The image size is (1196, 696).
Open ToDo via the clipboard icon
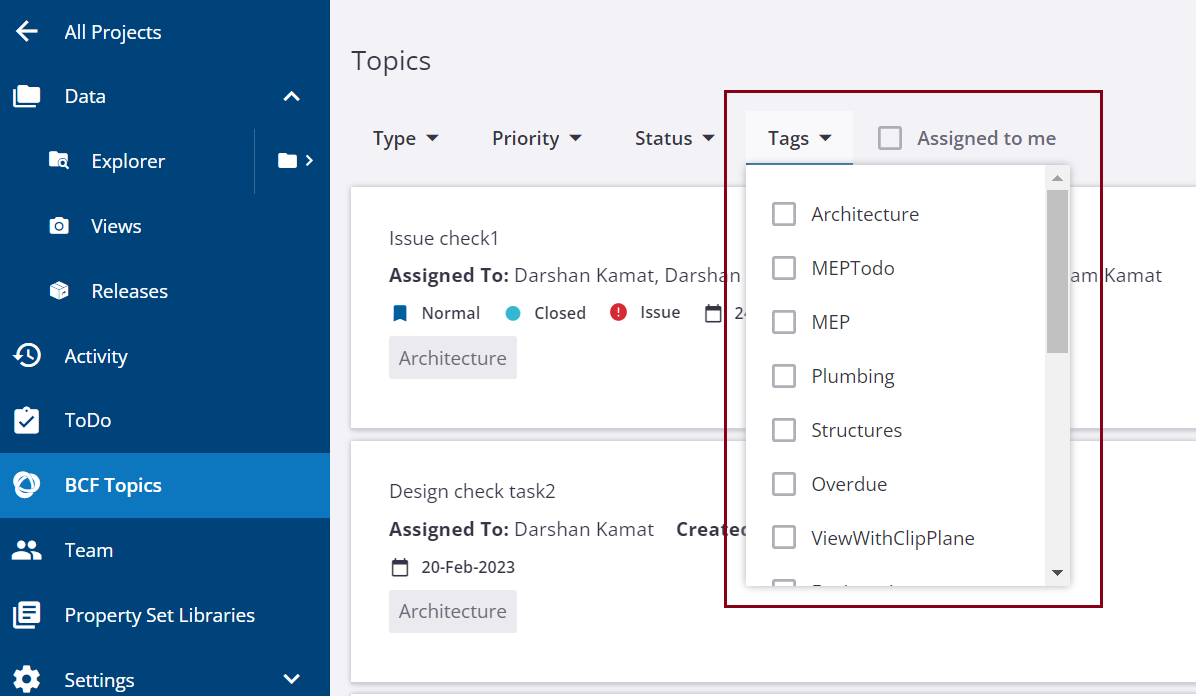coord(27,420)
